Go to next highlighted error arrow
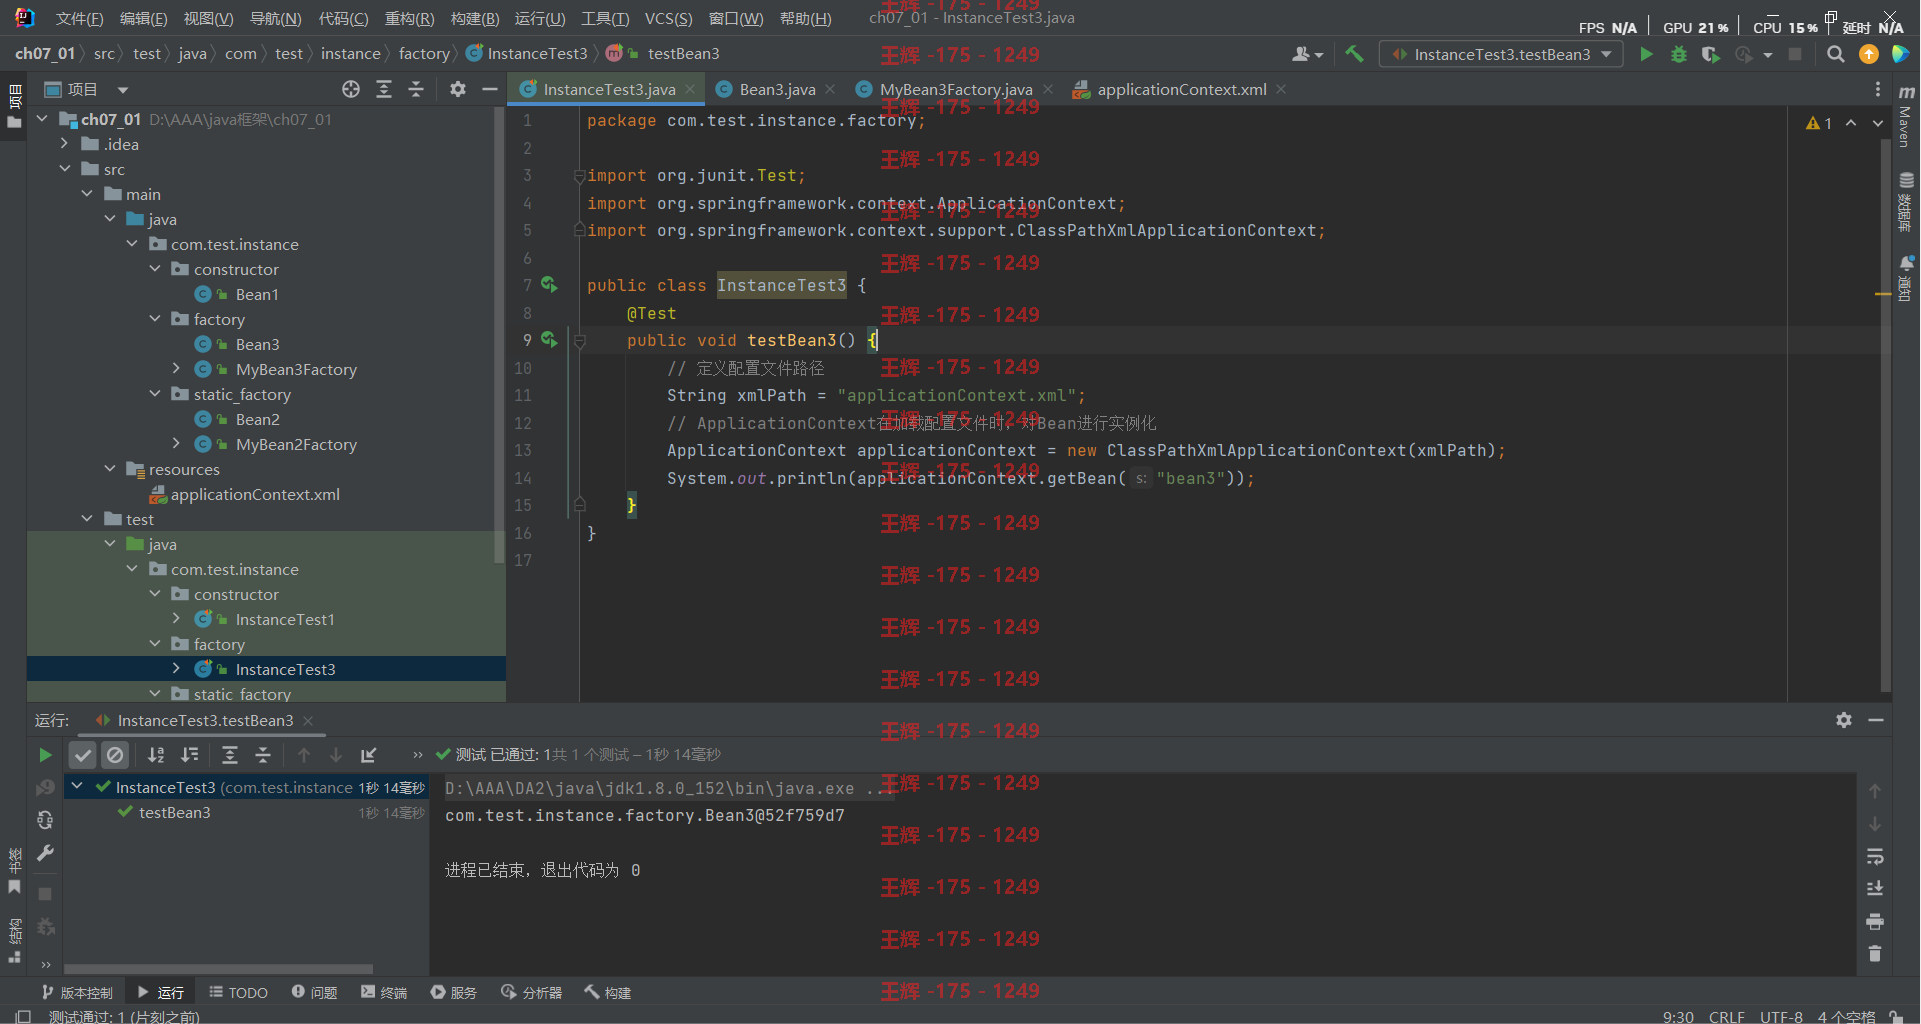Image resolution: width=1921 pixels, height=1024 pixels. (1878, 123)
